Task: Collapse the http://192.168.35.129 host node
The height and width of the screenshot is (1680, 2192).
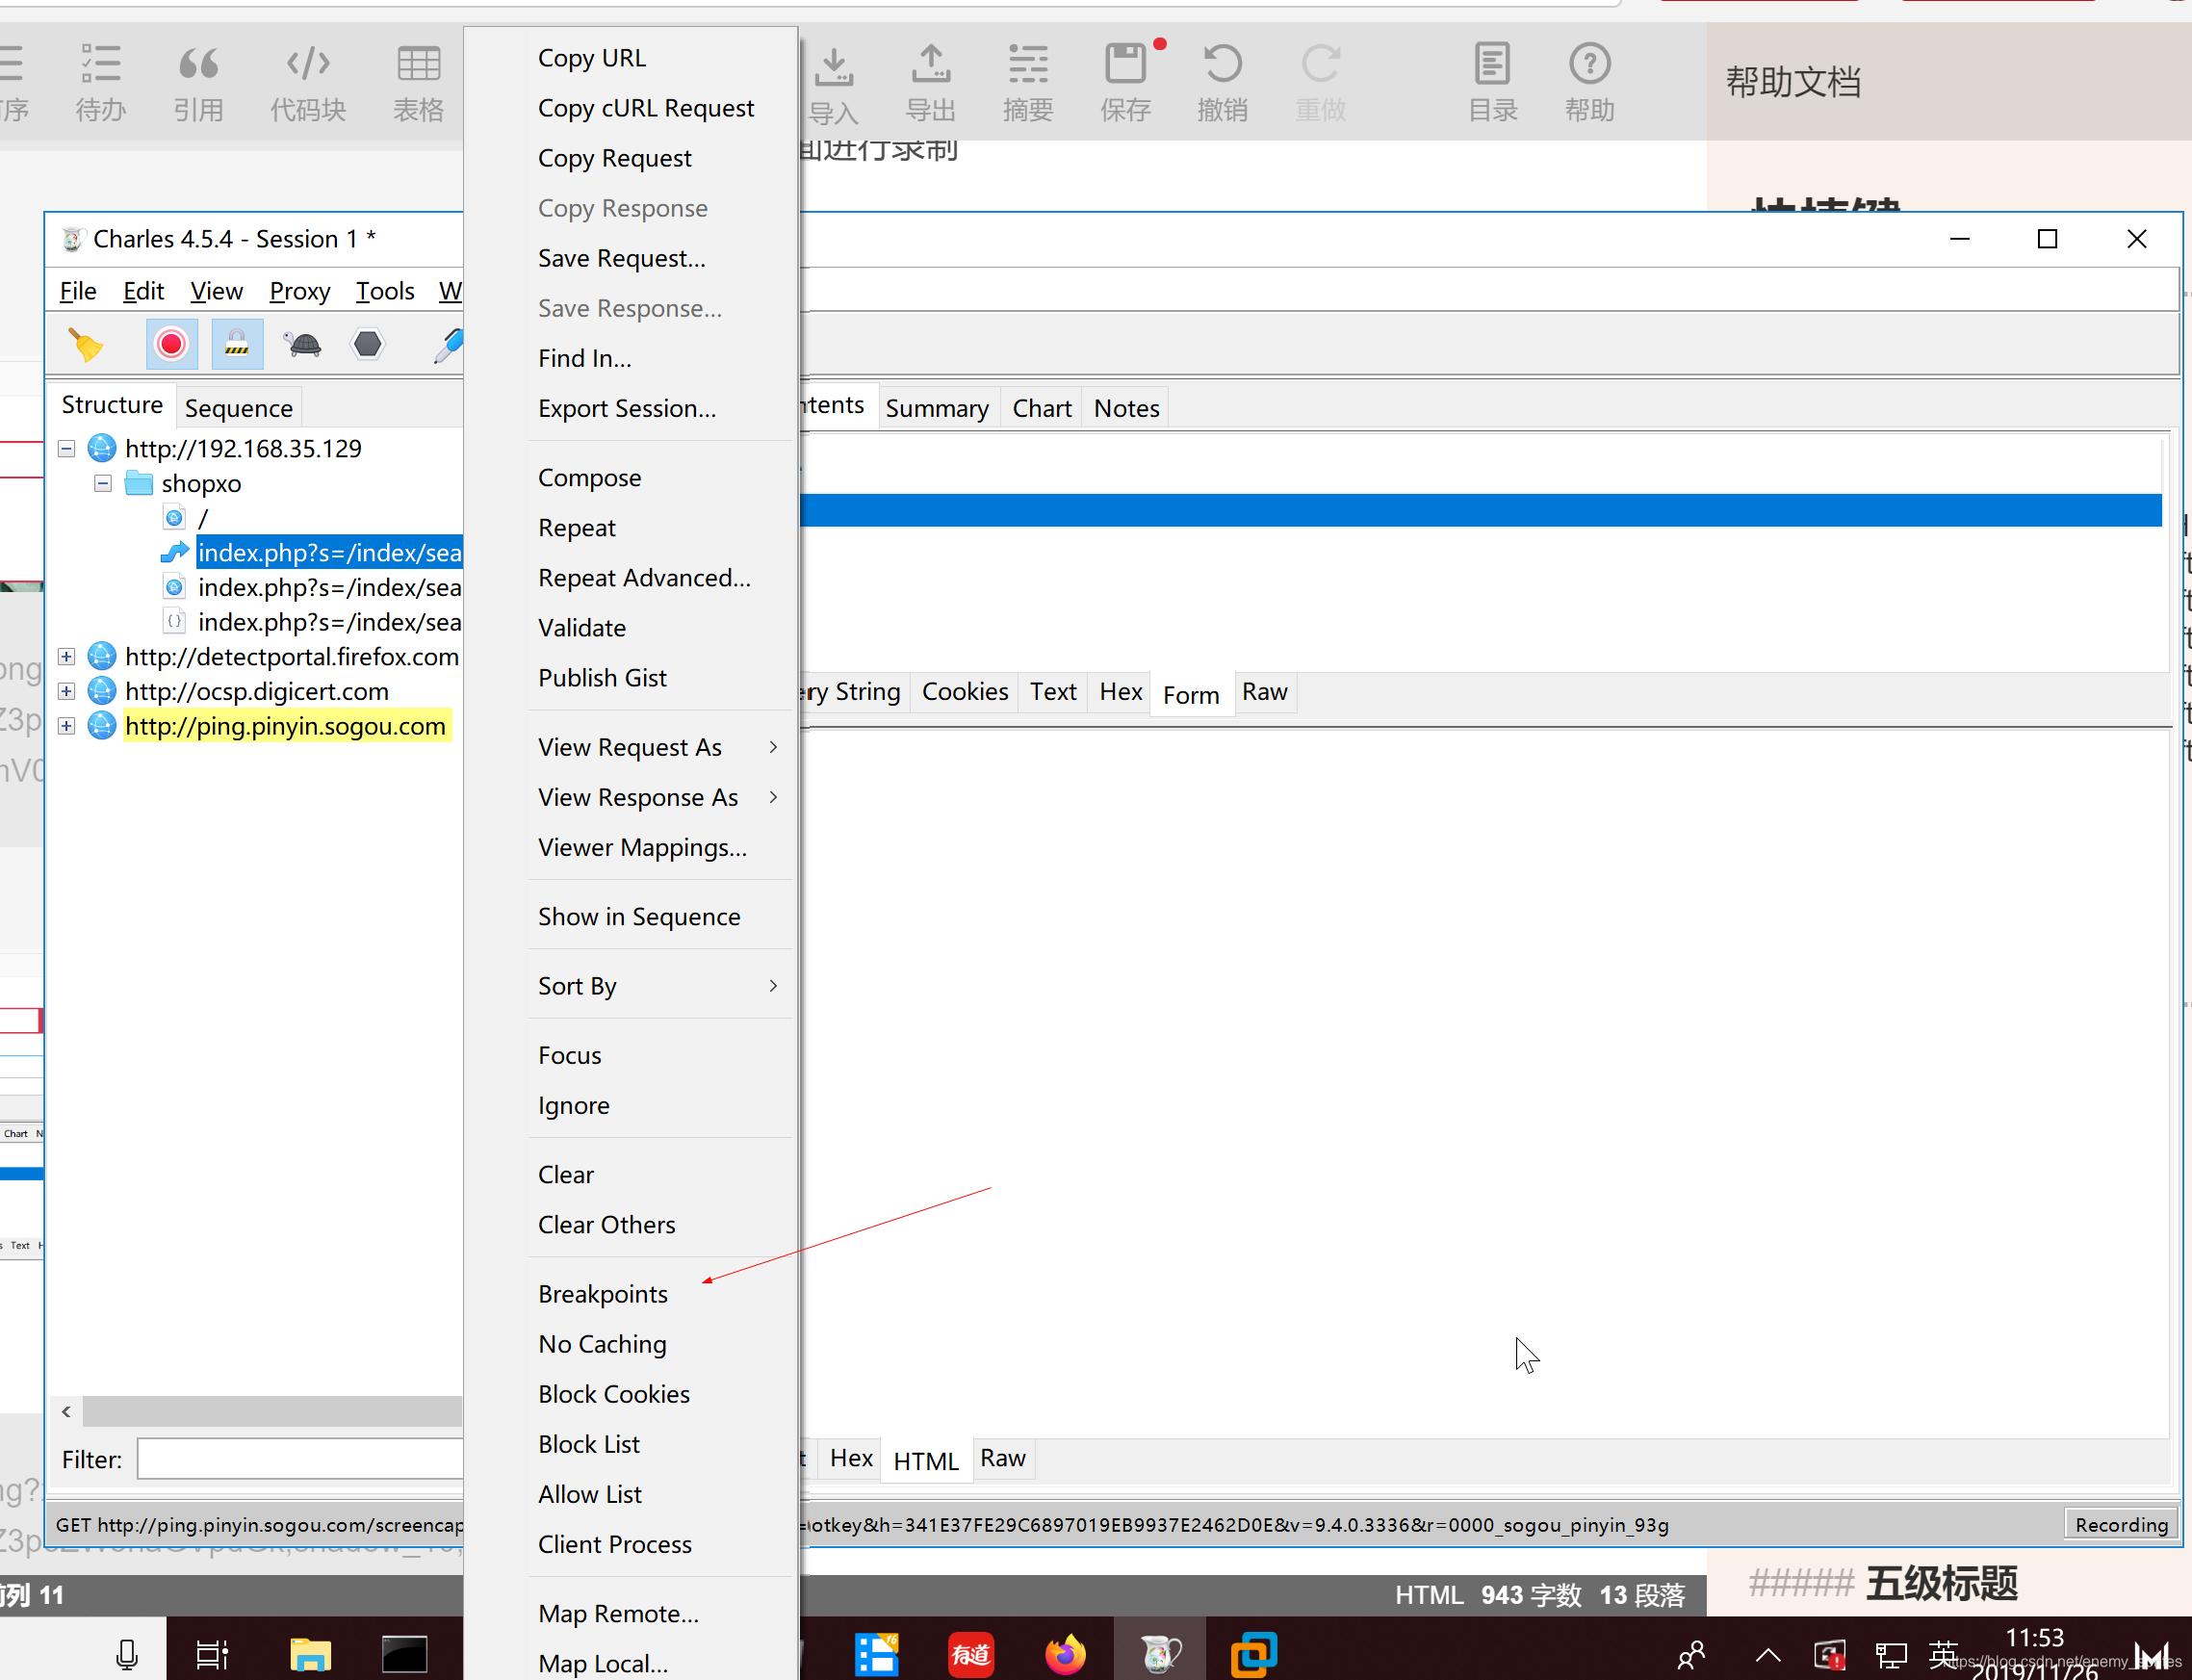Action: click(x=66, y=448)
